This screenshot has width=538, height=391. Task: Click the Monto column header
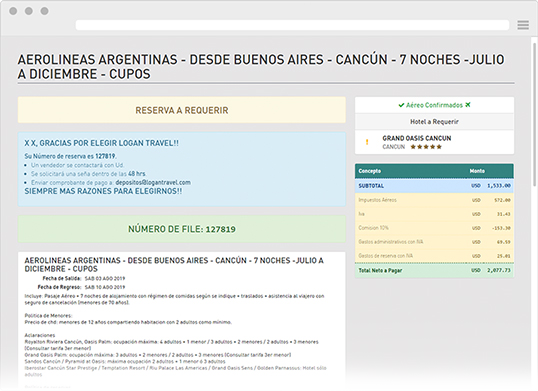tap(477, 171)
